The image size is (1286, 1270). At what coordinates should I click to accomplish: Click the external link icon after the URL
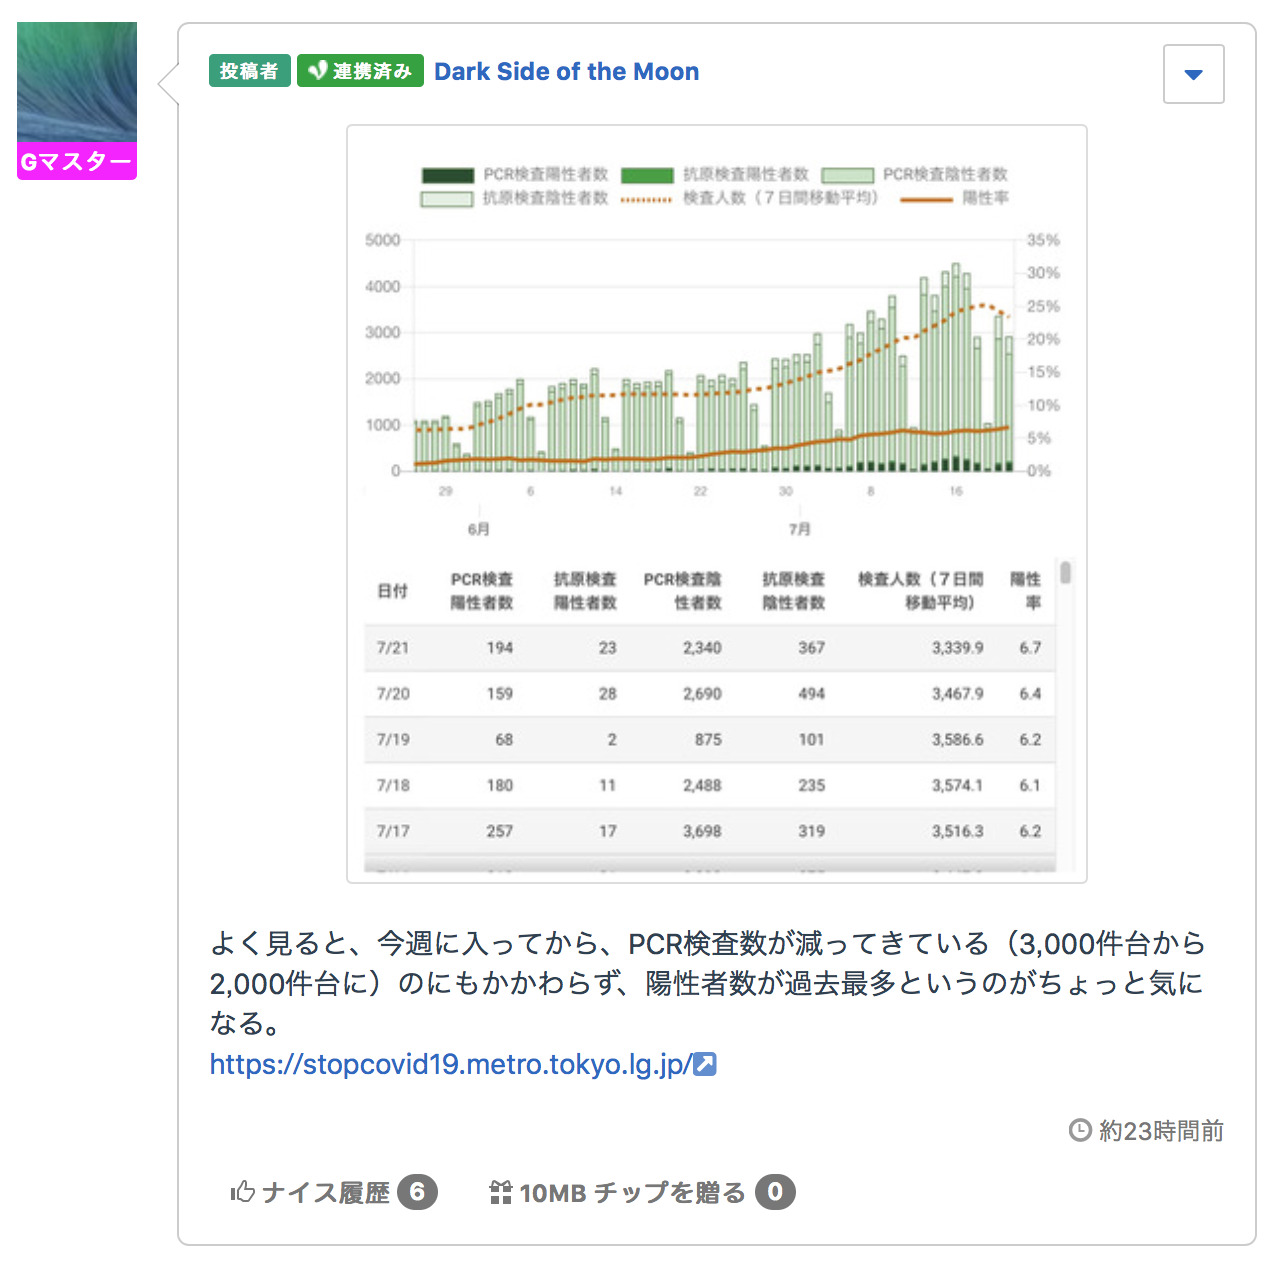click(705, 1065)
